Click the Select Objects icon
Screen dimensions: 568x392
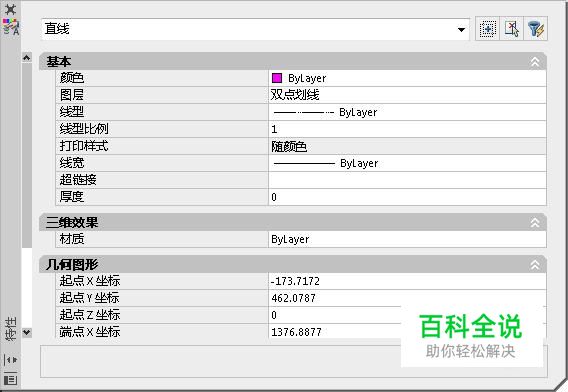click(512, 29)
